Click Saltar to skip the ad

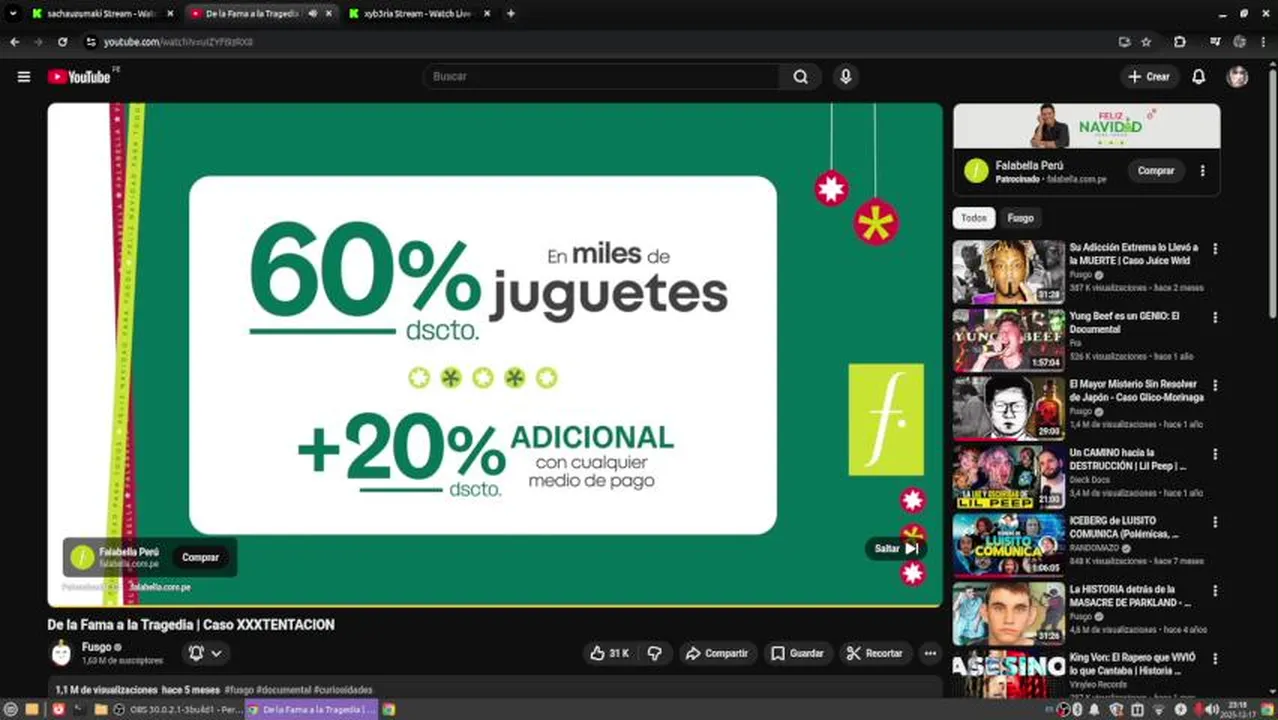(896, 548)
